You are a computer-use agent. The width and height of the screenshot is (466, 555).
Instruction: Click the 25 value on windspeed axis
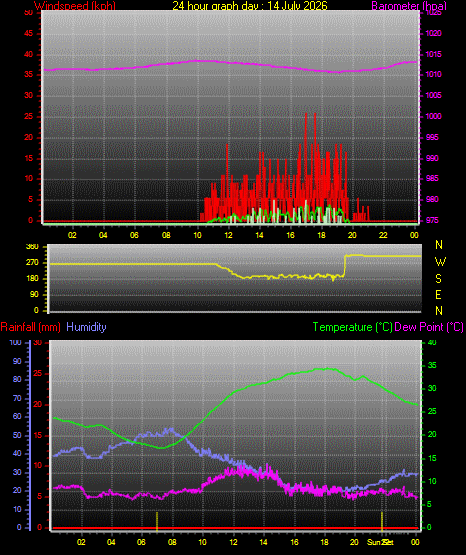29,116
